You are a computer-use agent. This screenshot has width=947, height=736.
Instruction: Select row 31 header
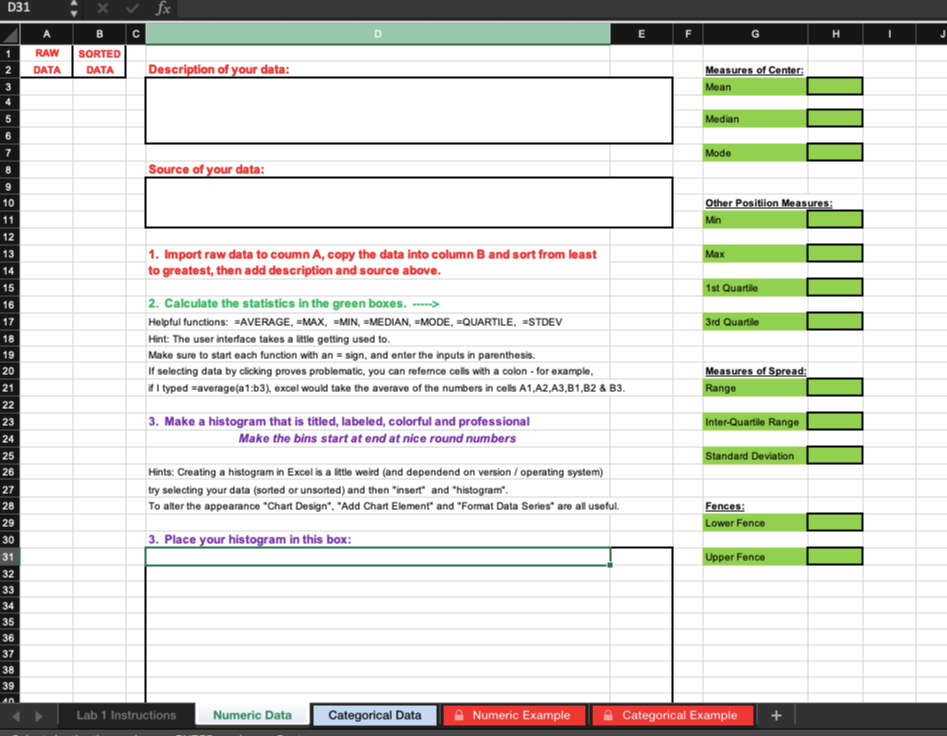pyautogui.click(x=10, y=557)
